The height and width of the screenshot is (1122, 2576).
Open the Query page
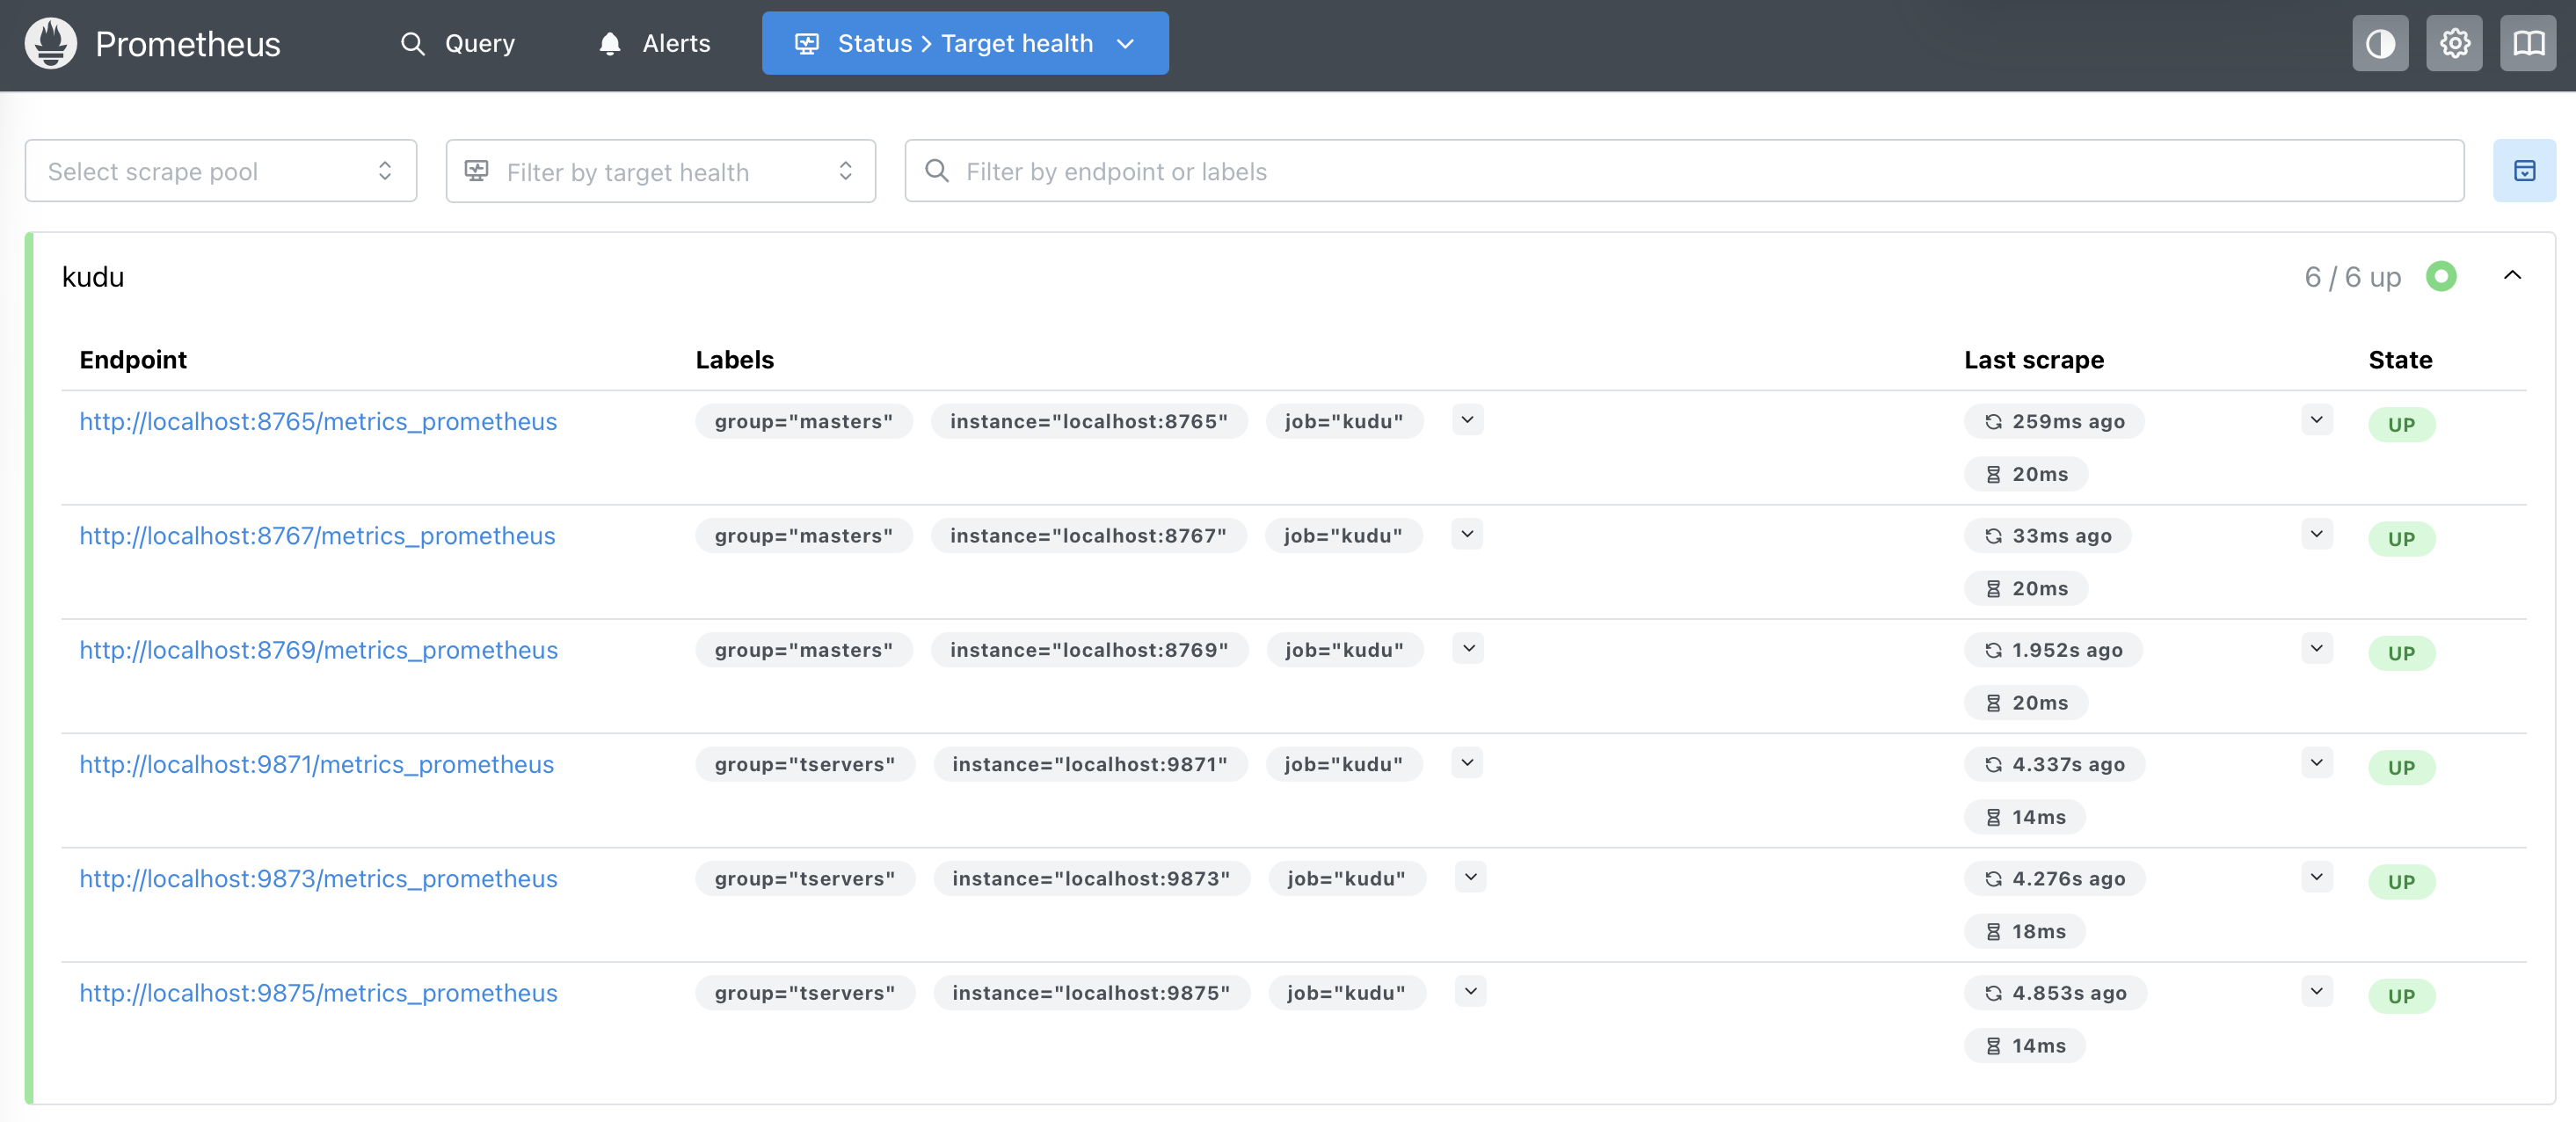click(458, 43)
